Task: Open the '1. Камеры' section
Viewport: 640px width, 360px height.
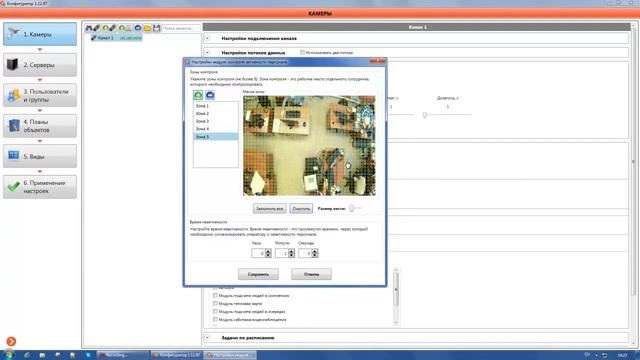Action: coord(40,34)
